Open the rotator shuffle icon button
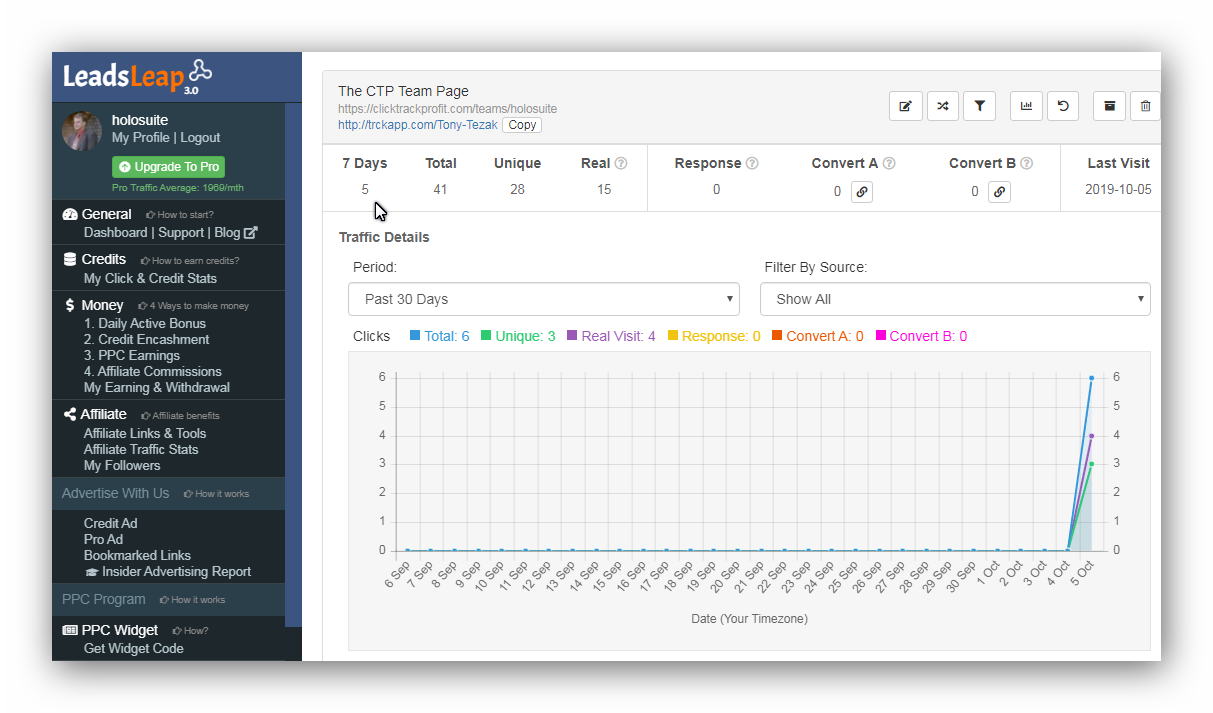Screen dimensions: 1213x713 [x=943, y=105]
